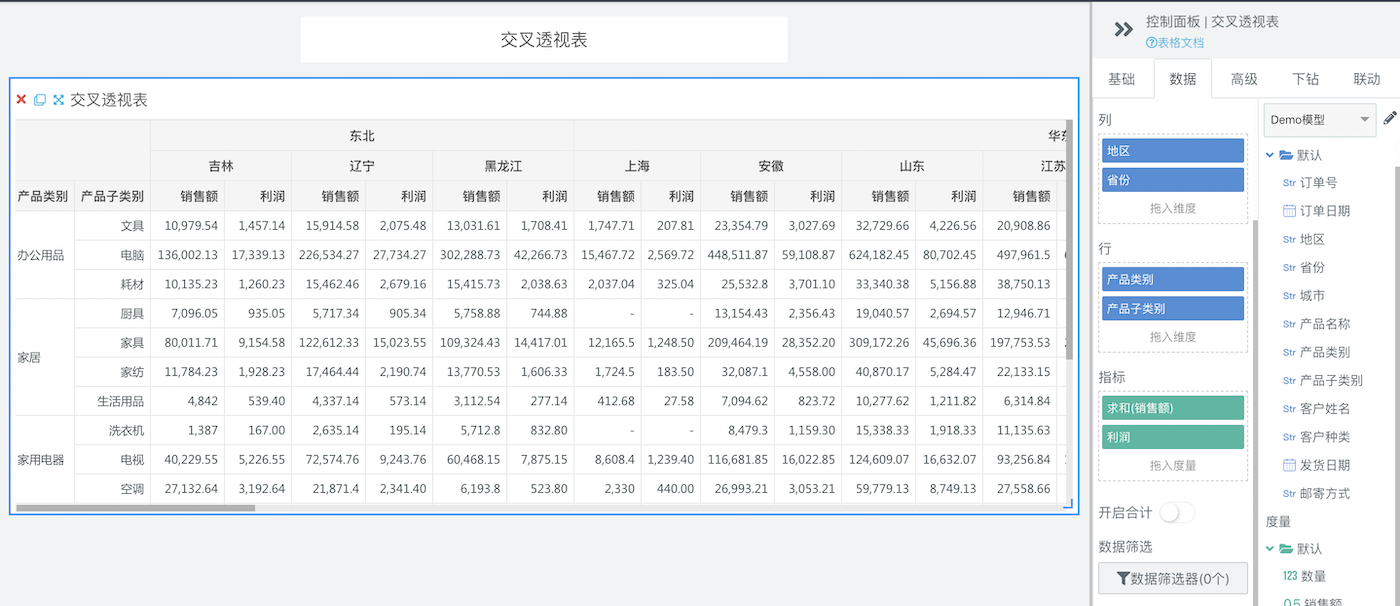Select the 地区 field in the tree
Image resolution: width=1400 pixels, height=606 pixels.
[1312, 239]
